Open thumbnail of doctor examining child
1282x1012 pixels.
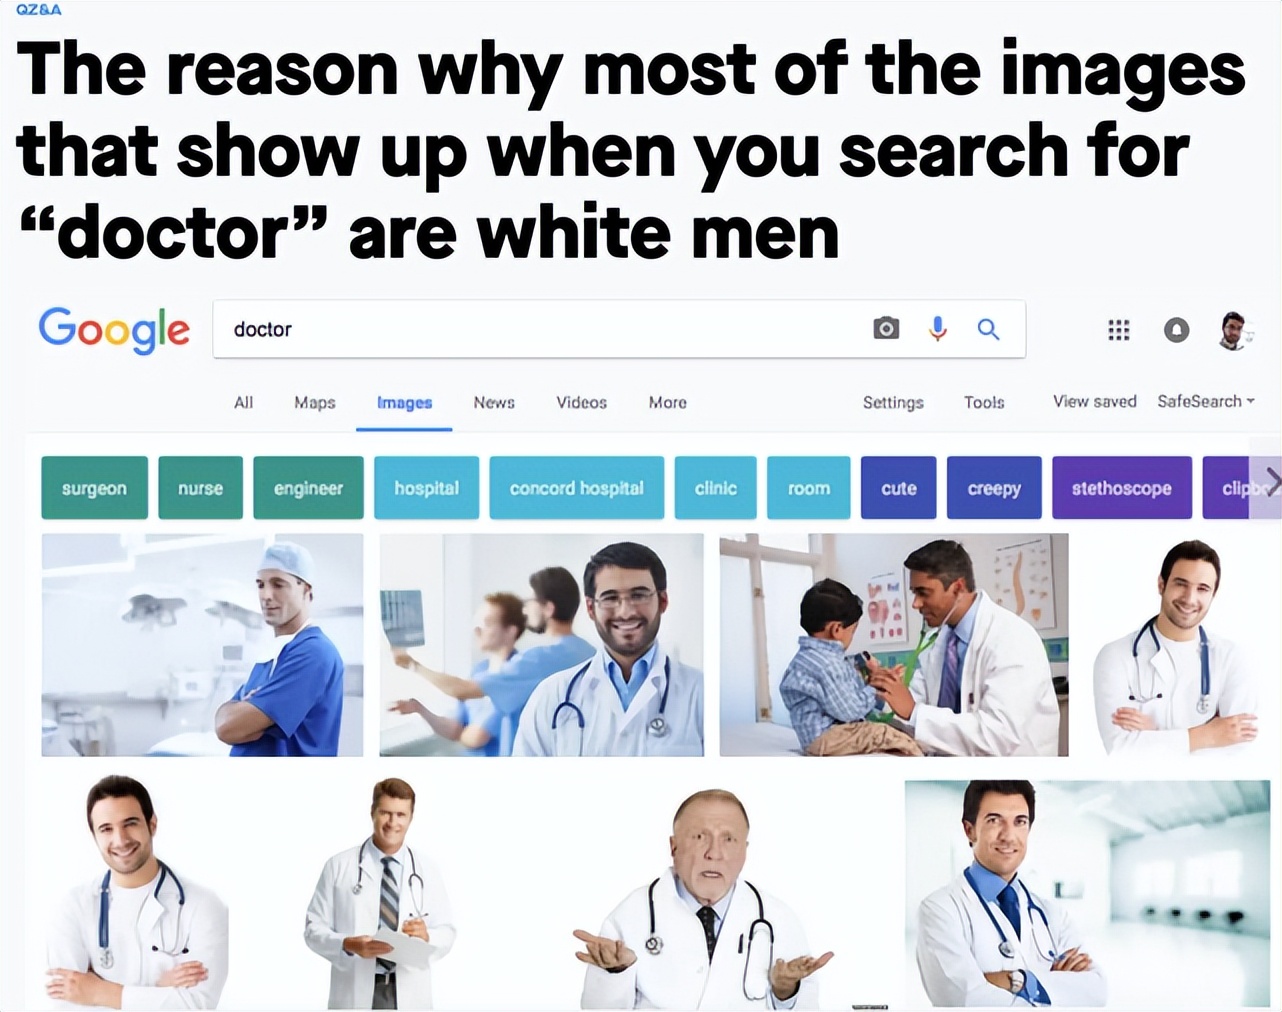point(894,645)
